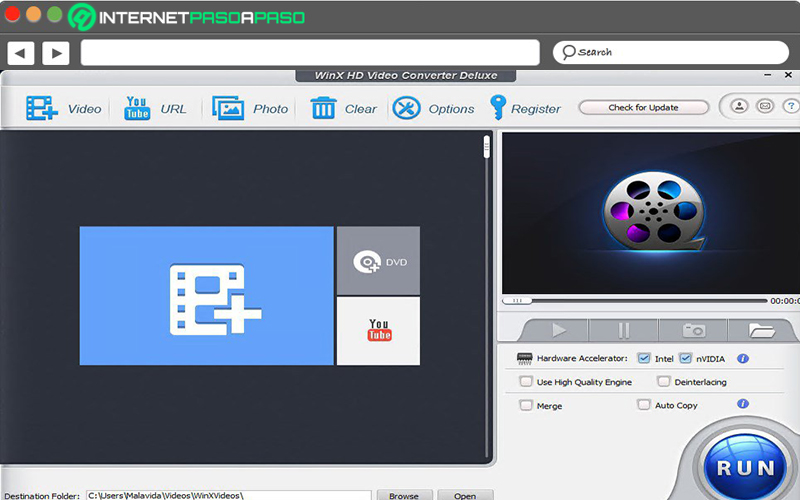
Task: Click the Open destination folder button
Action: coord(465,495)
